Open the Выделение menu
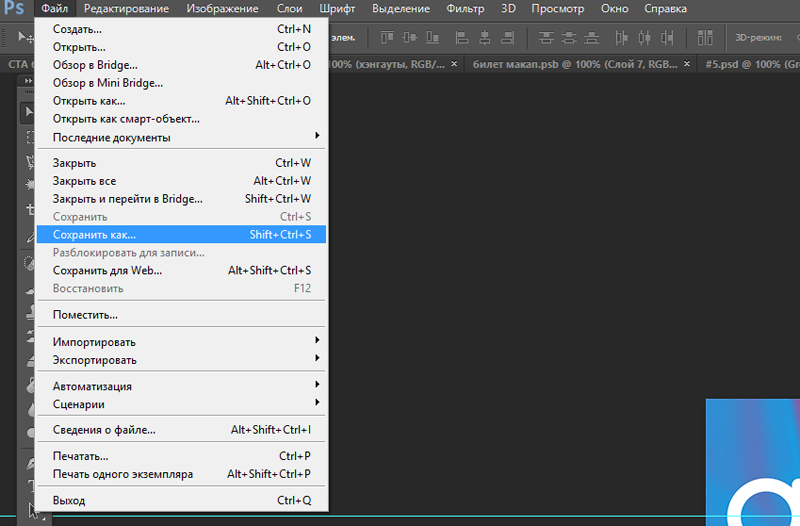800x526 pixels. [x=401, y=9]
